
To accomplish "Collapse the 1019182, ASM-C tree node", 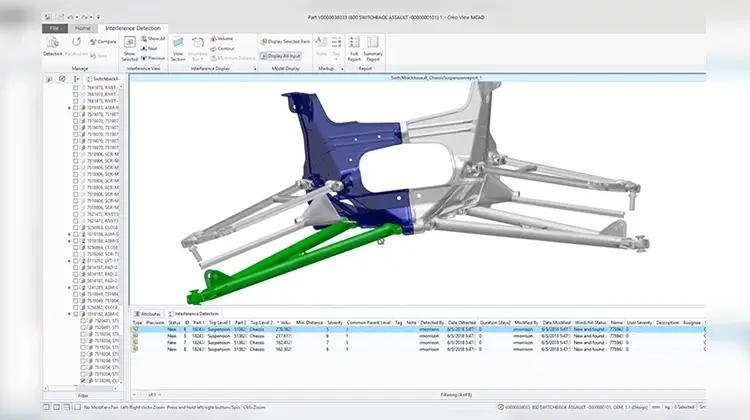I will (69, 314).
